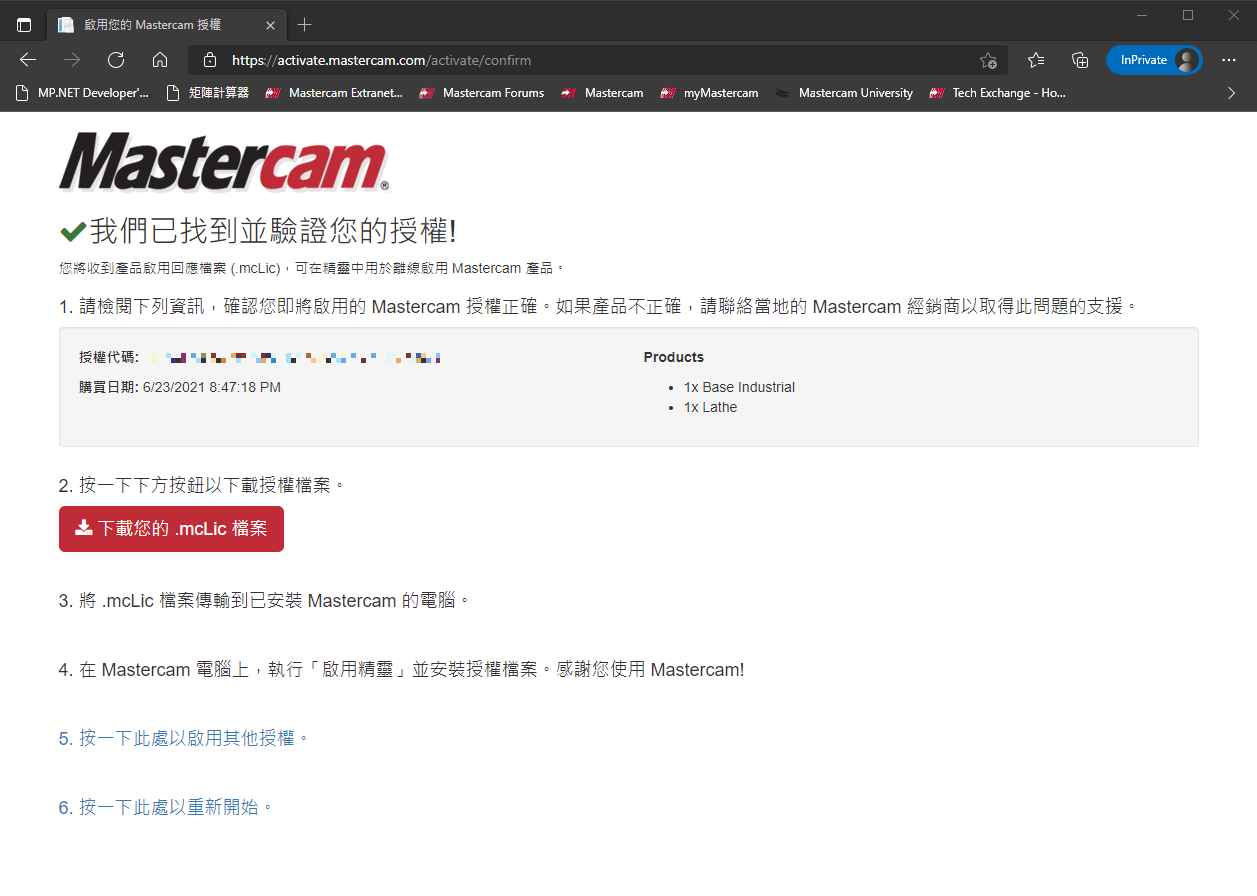View site information via lock icon
The image size is (1257, 896).
coord(209,60)
